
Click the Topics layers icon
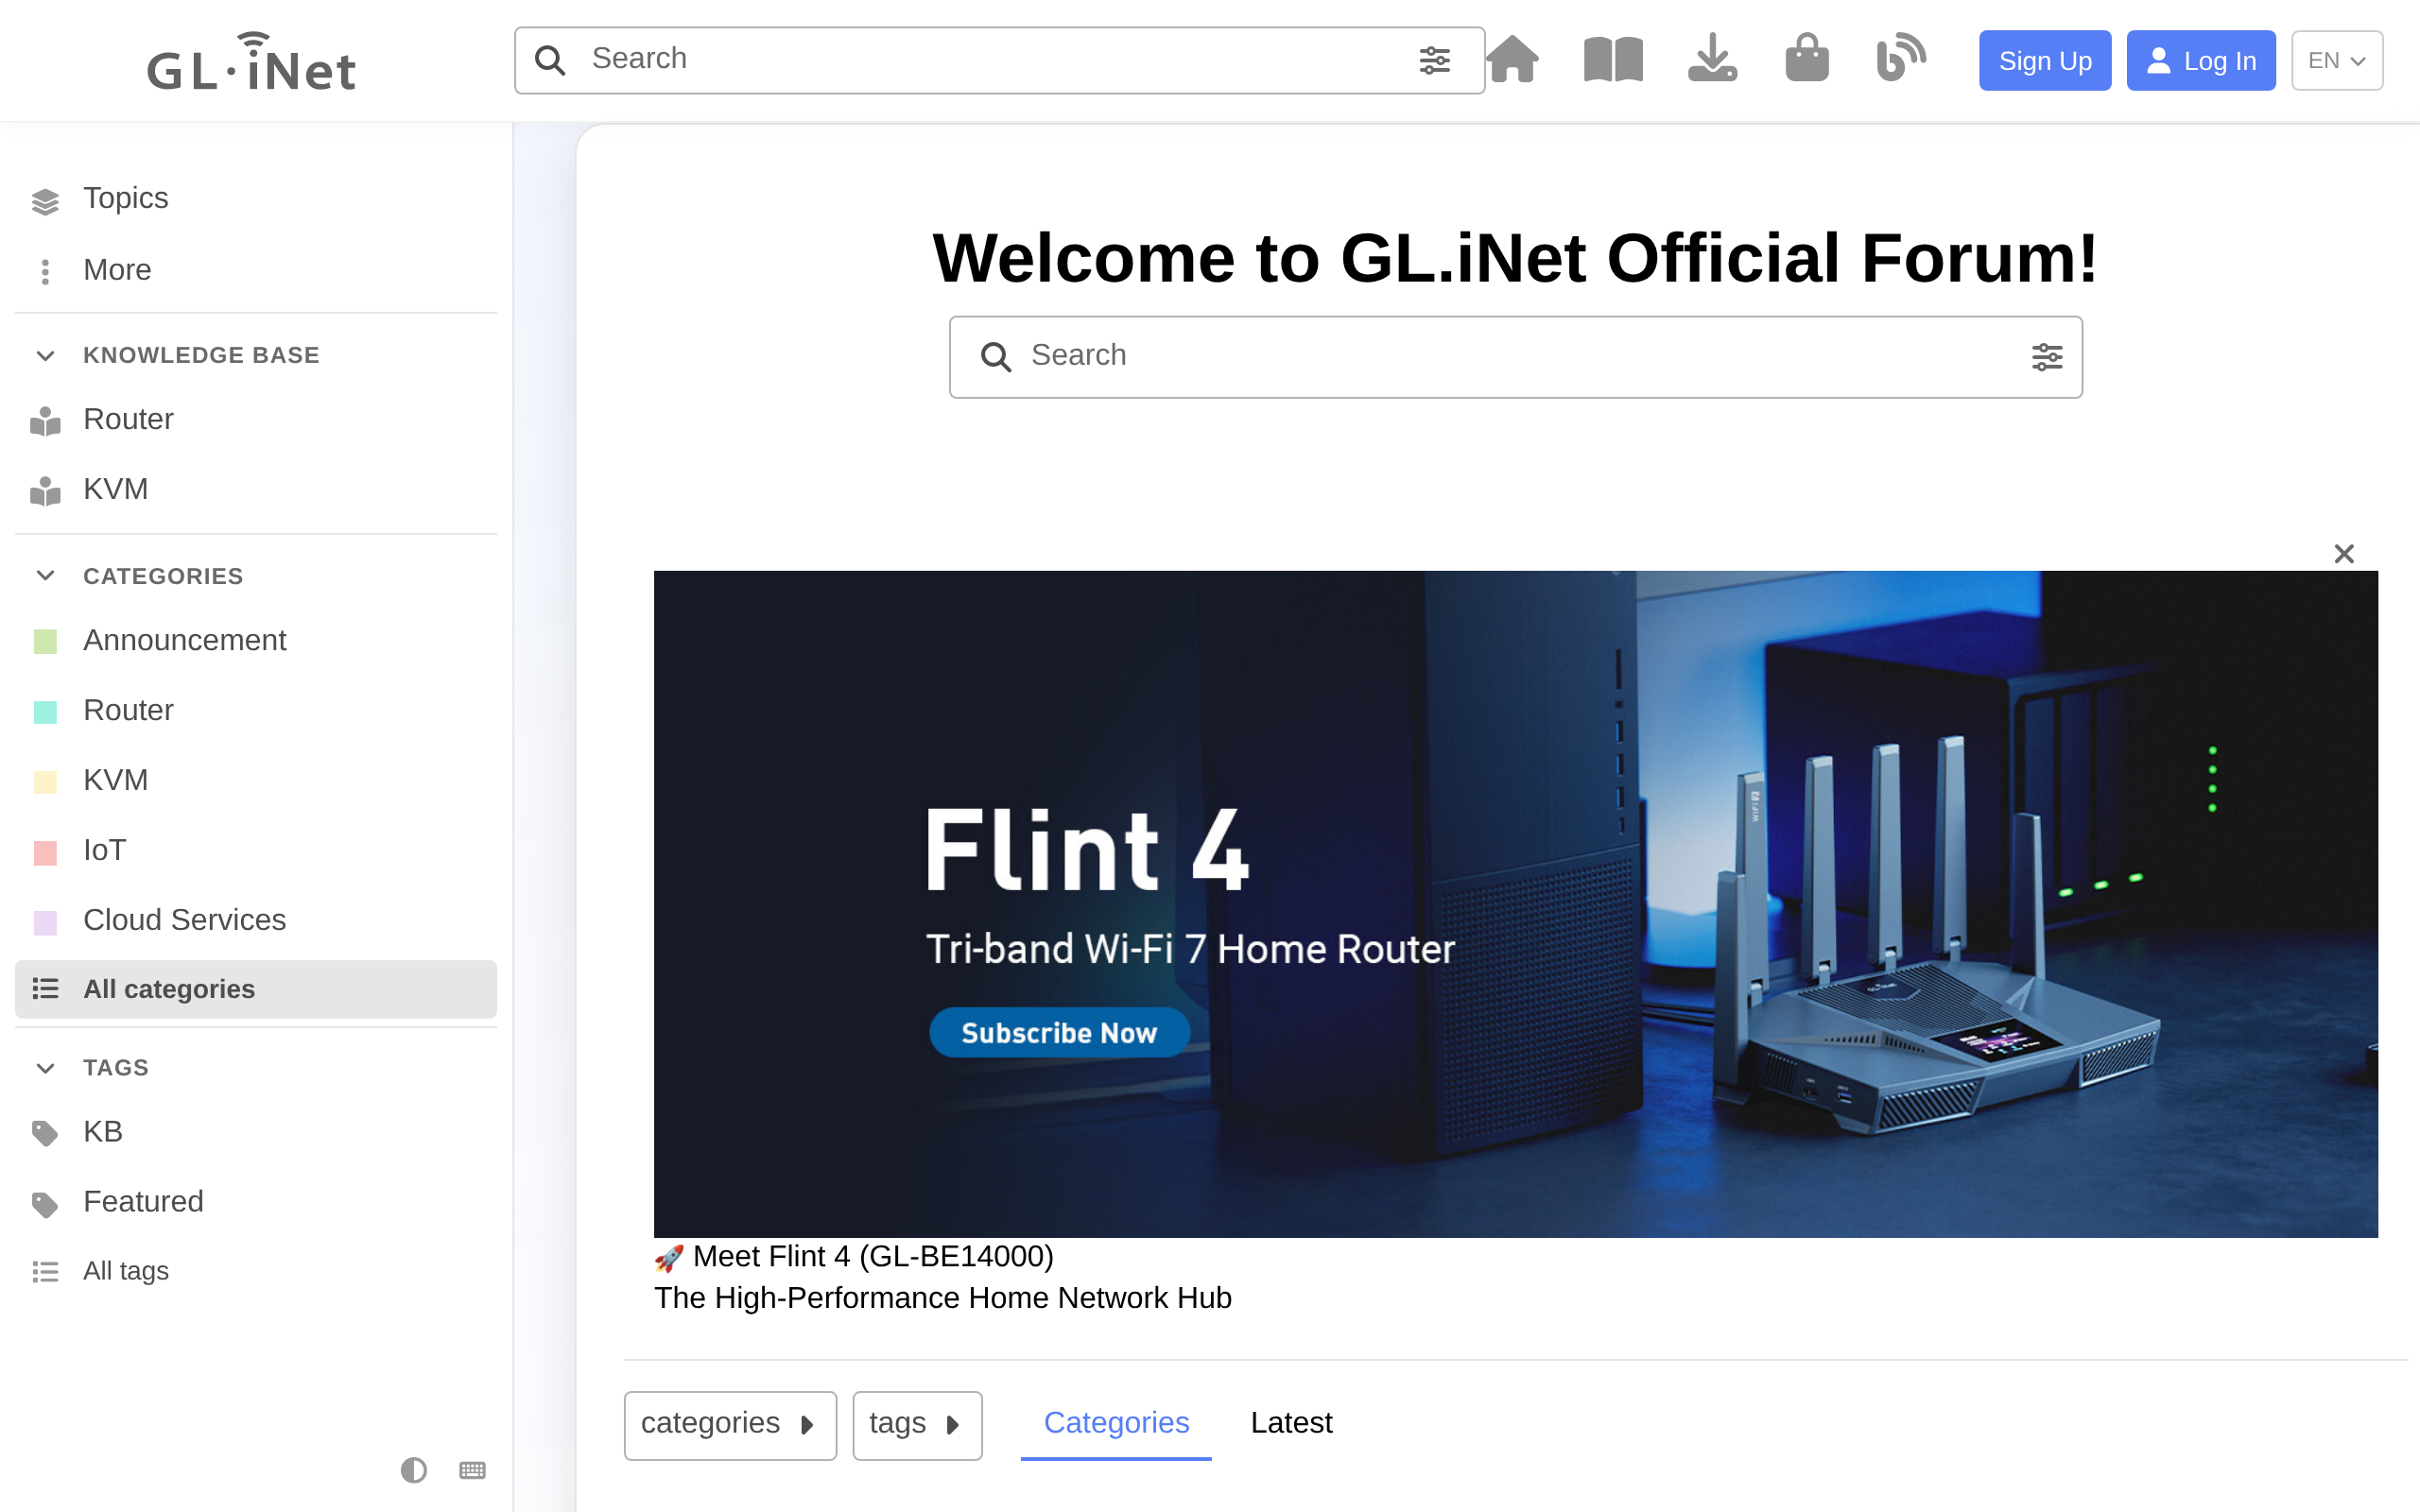click(45, 201)
